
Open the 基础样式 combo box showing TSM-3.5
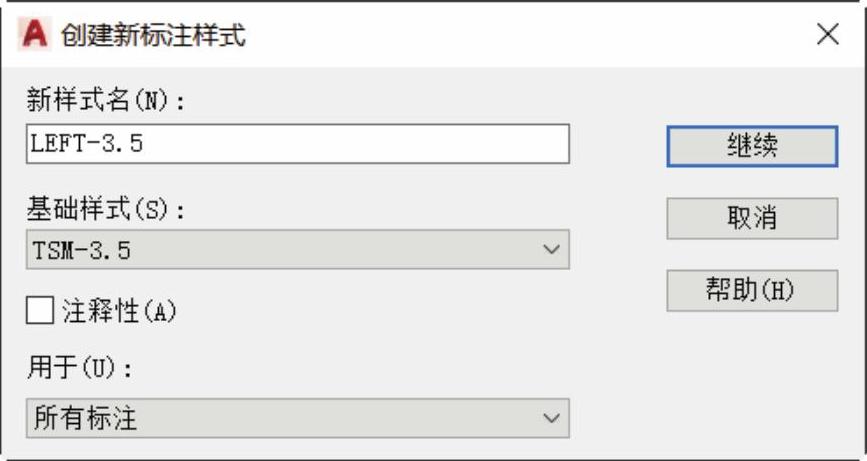pyautogui.click(x=297, y=250)
